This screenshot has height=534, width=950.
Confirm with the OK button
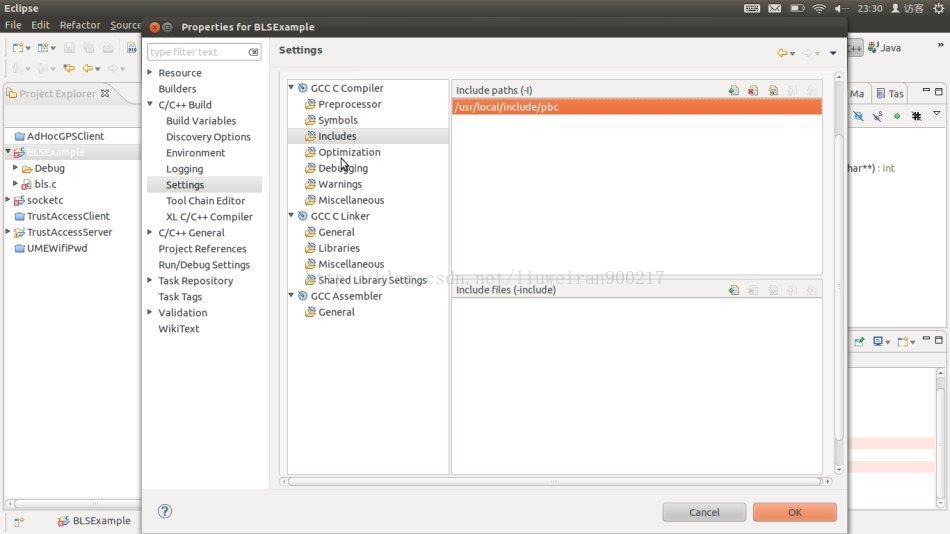pos(794,512)
